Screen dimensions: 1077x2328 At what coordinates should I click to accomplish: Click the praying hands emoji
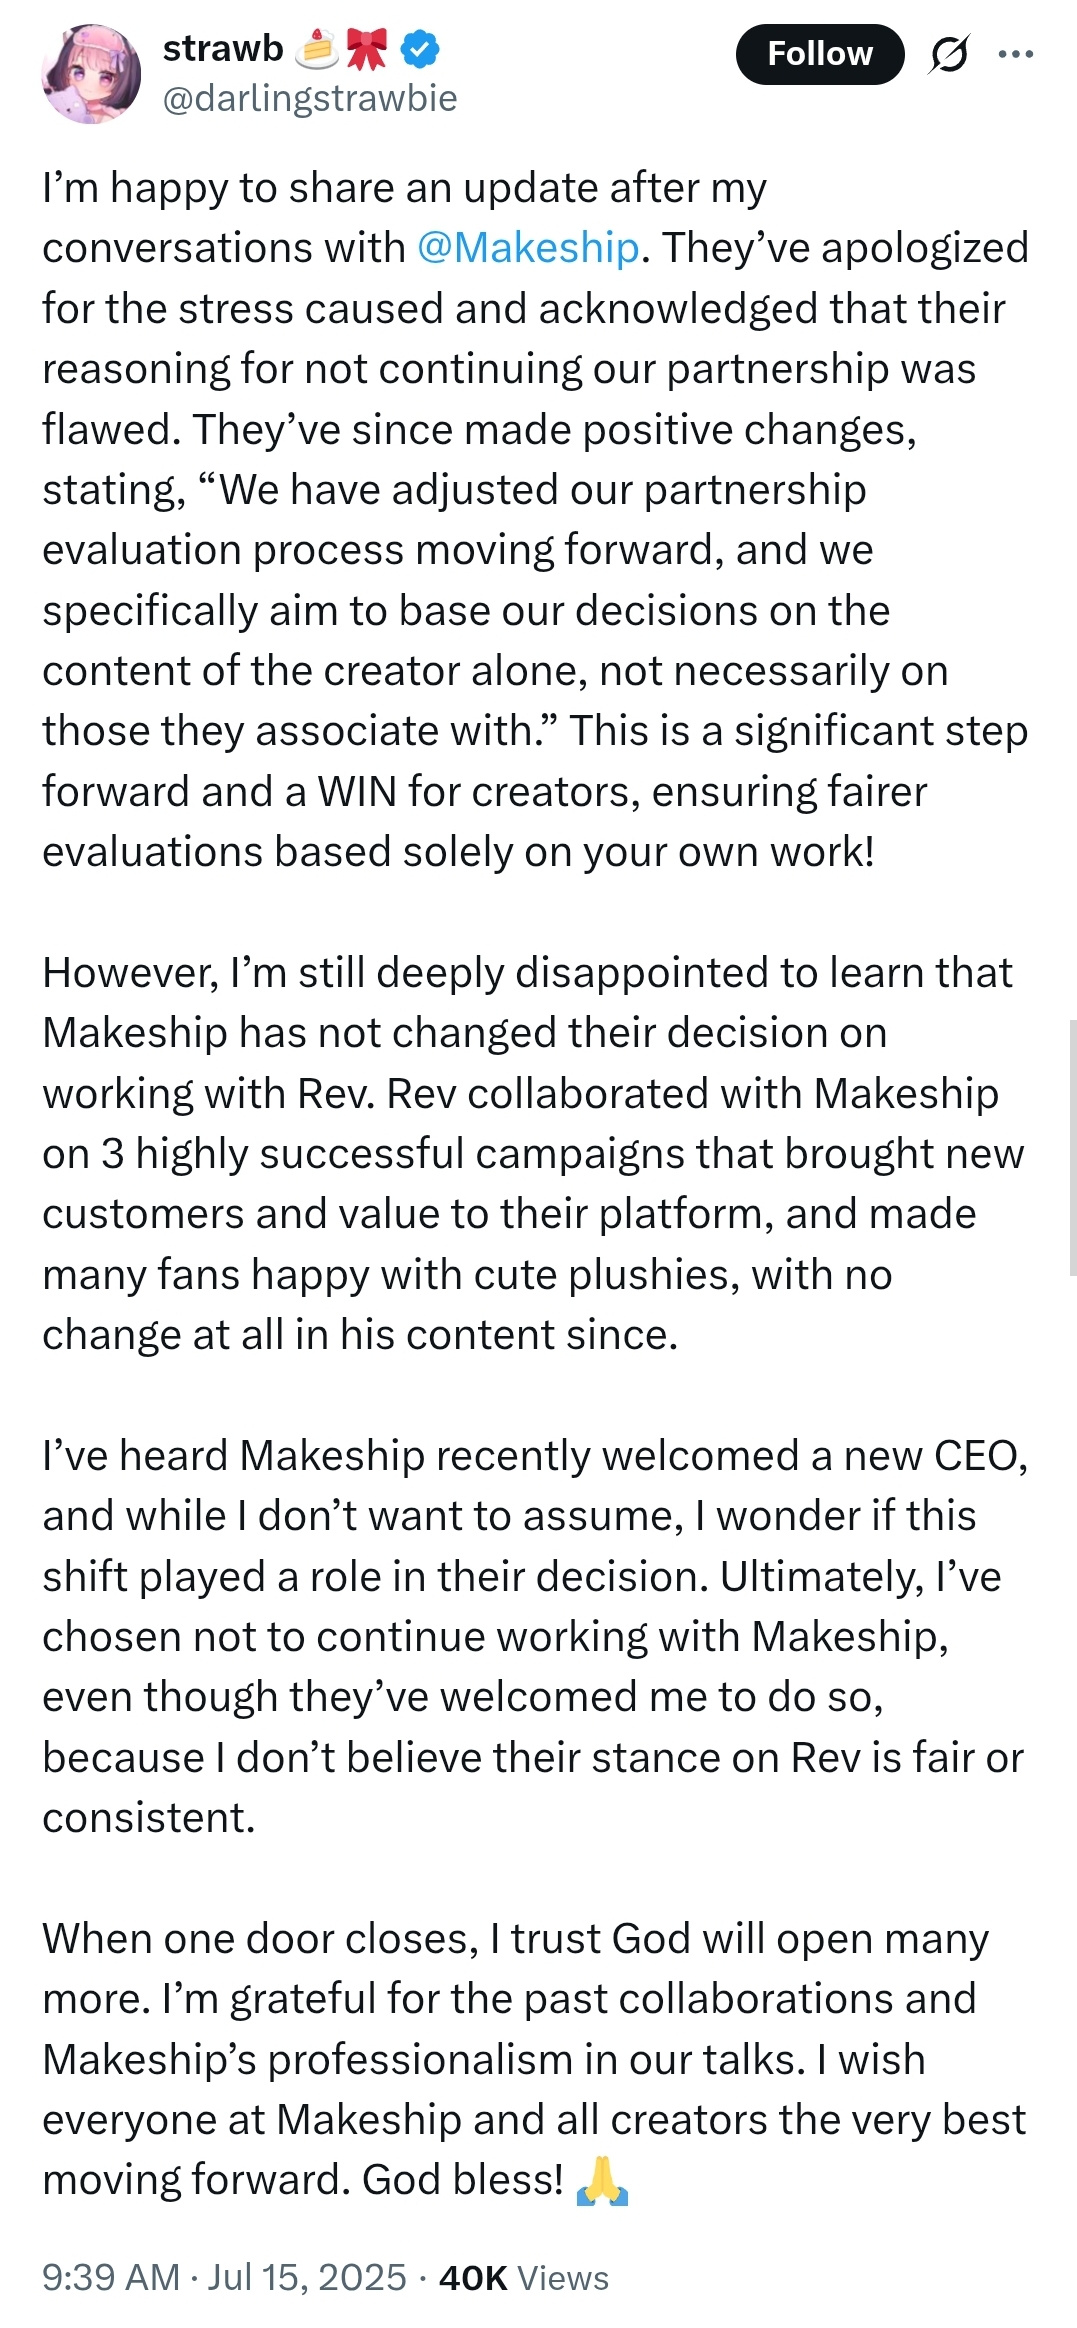[x=602, y=2181]
